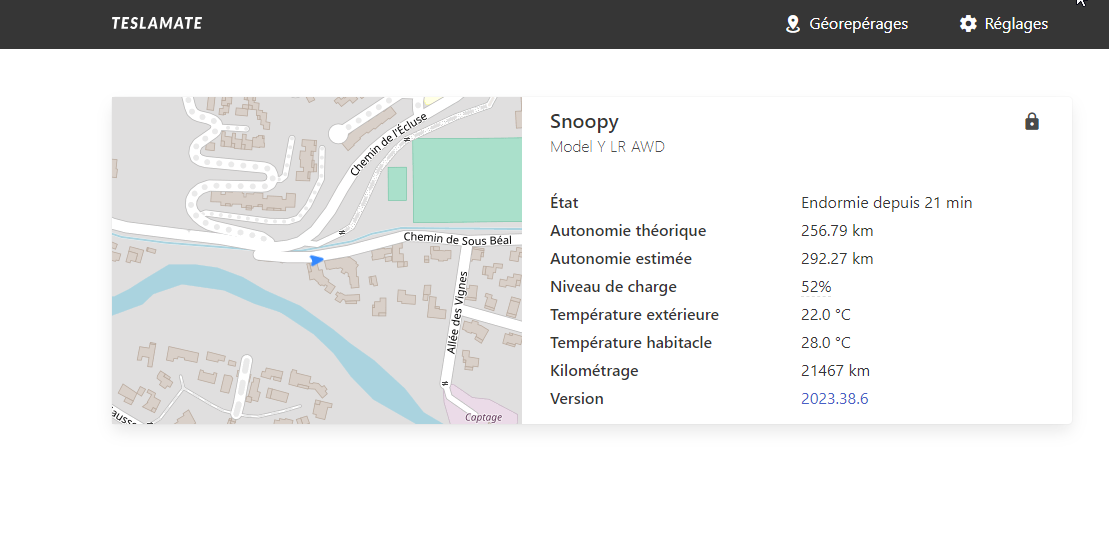The height and width of the screenshot is (554, 1109).
Task: Click the Captage area label on map
Action: point(484,417)
